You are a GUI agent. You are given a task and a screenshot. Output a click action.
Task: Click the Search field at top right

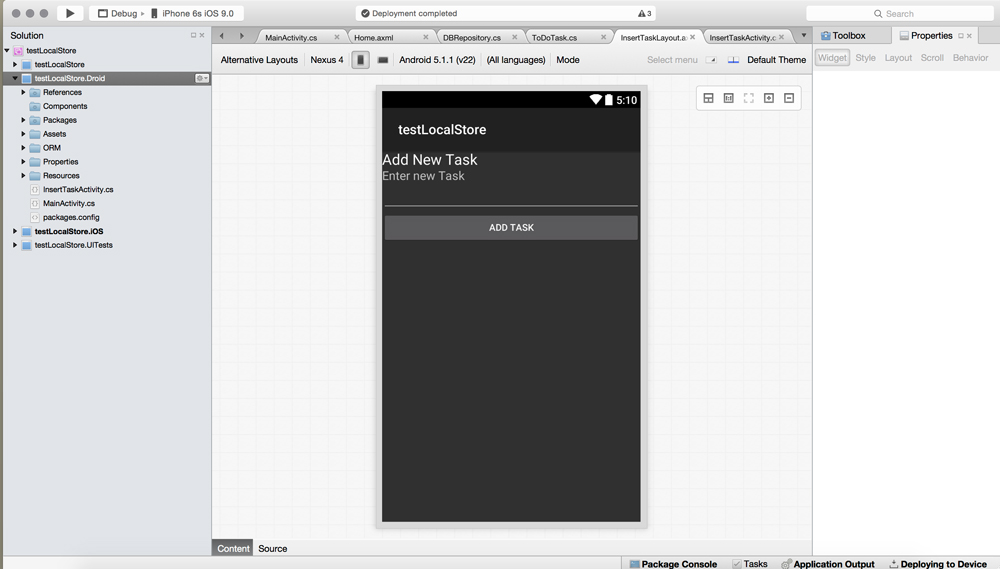coord(899,14)
